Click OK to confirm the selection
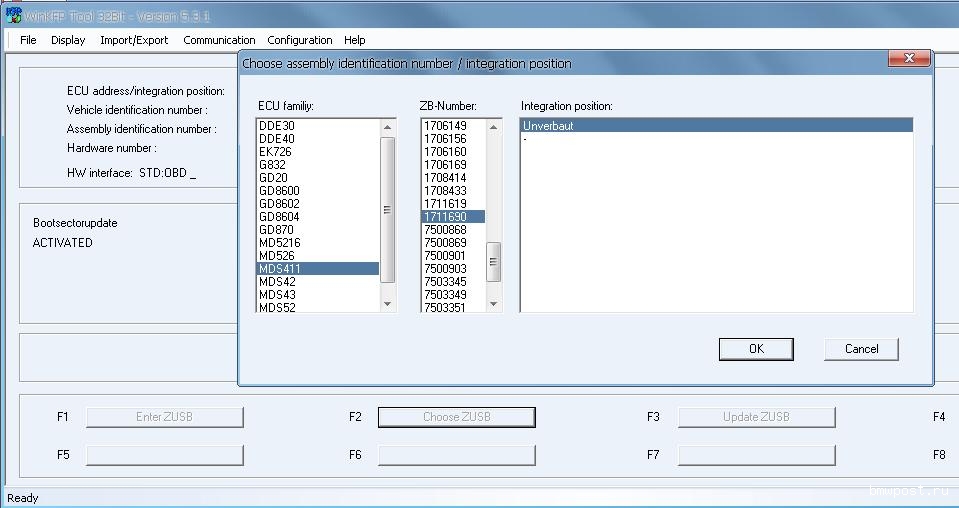 click(x=756, y=349)
